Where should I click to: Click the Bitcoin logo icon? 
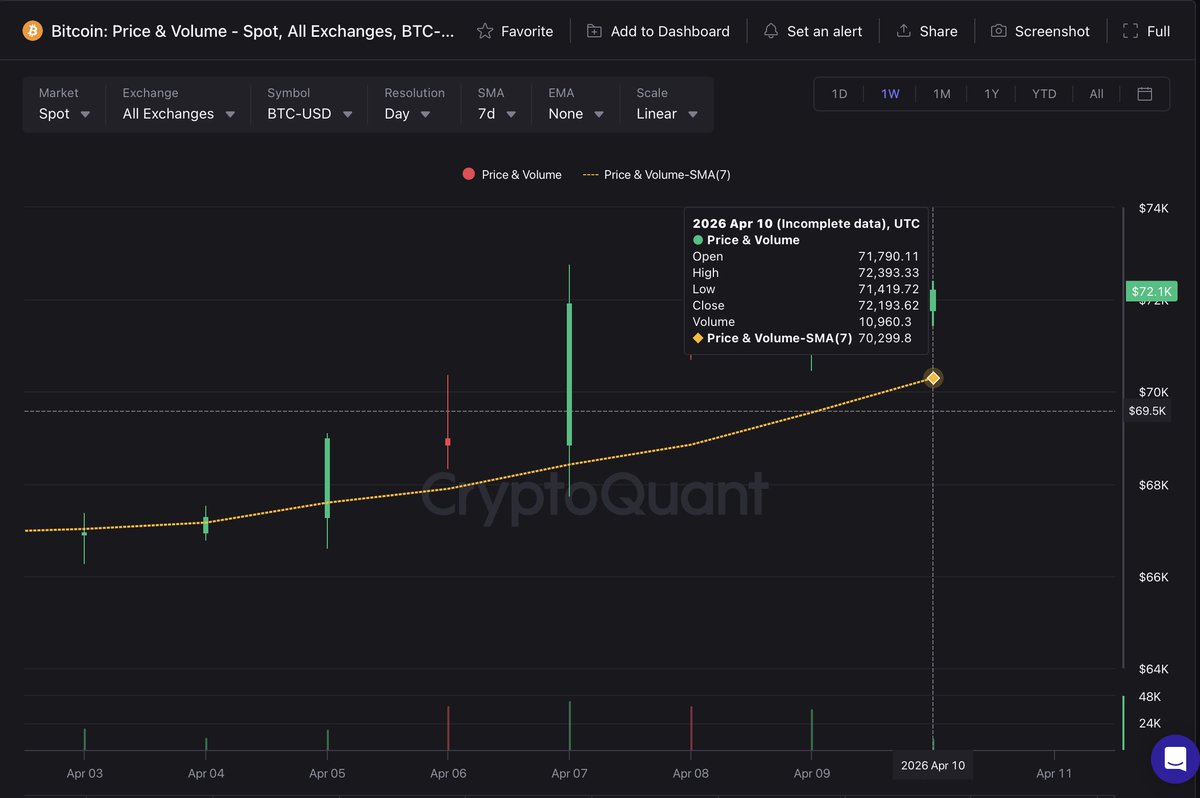pos(32,31)
